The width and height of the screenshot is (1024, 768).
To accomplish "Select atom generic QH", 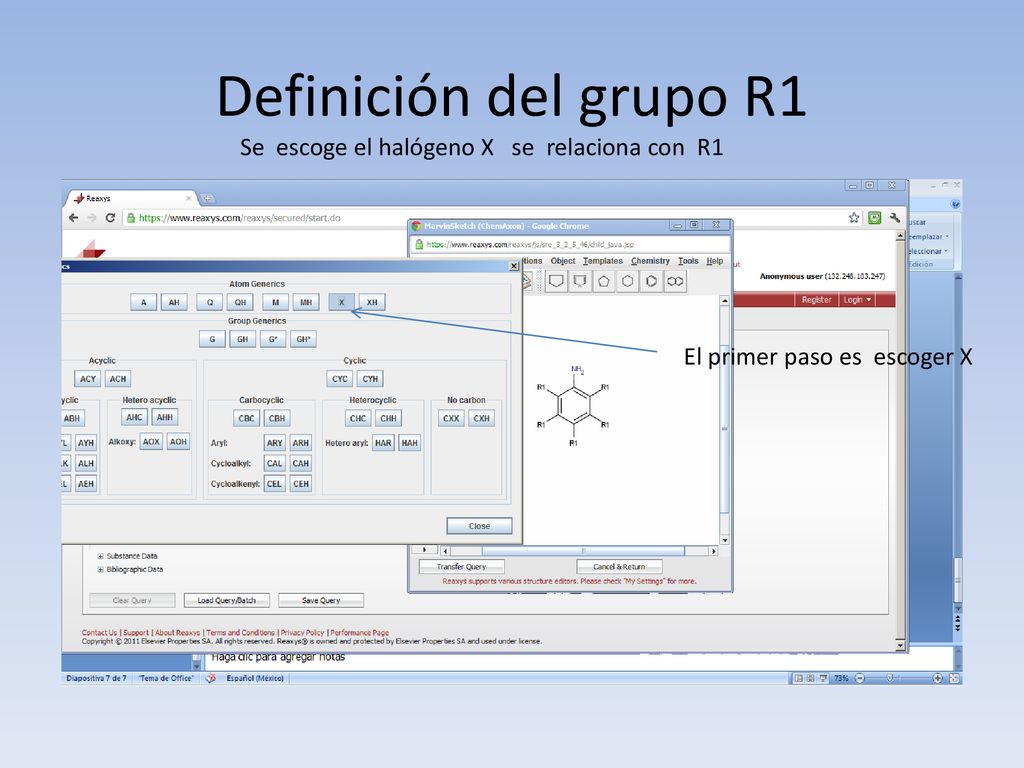I will (x=240, y=302).
